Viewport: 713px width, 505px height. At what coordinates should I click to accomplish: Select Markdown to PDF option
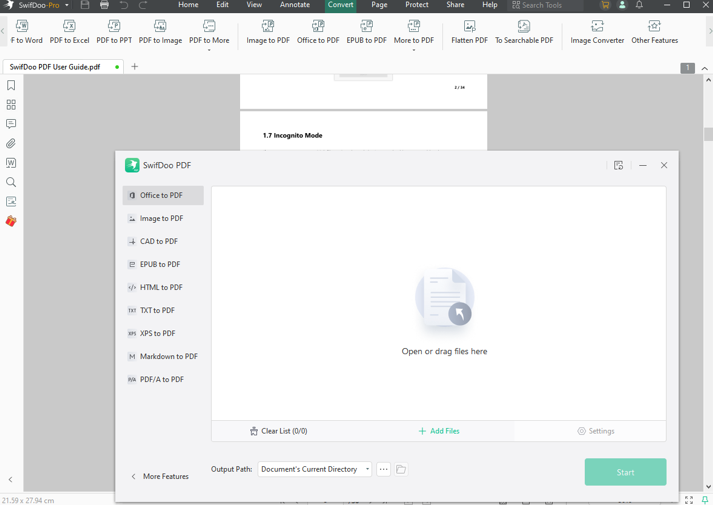pyautogui.click(x=163, y=356)
